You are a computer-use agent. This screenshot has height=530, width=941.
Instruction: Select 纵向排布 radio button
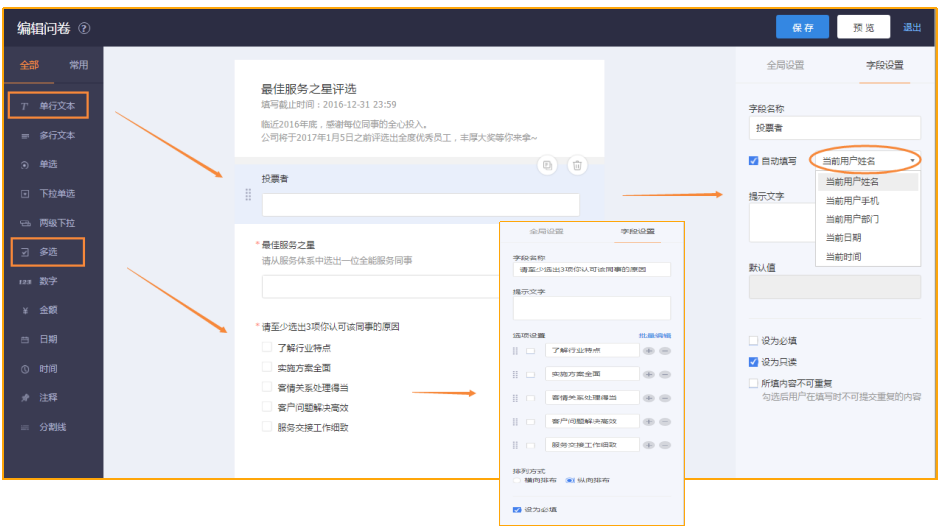point(570,480)
